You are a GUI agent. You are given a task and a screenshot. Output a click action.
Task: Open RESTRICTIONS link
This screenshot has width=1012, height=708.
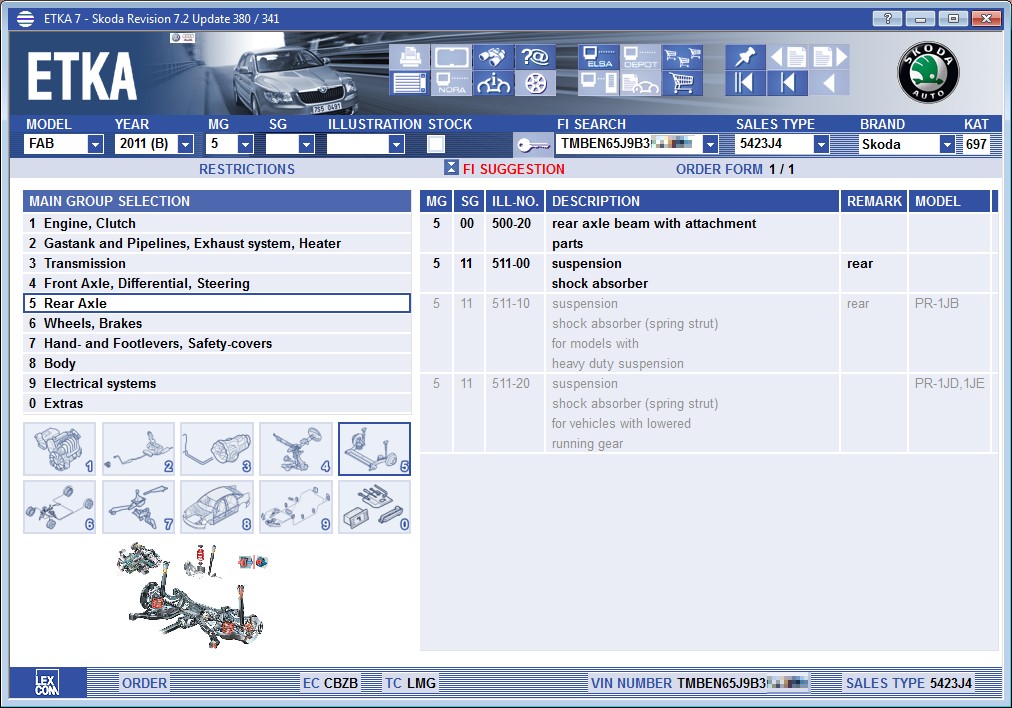247,169
